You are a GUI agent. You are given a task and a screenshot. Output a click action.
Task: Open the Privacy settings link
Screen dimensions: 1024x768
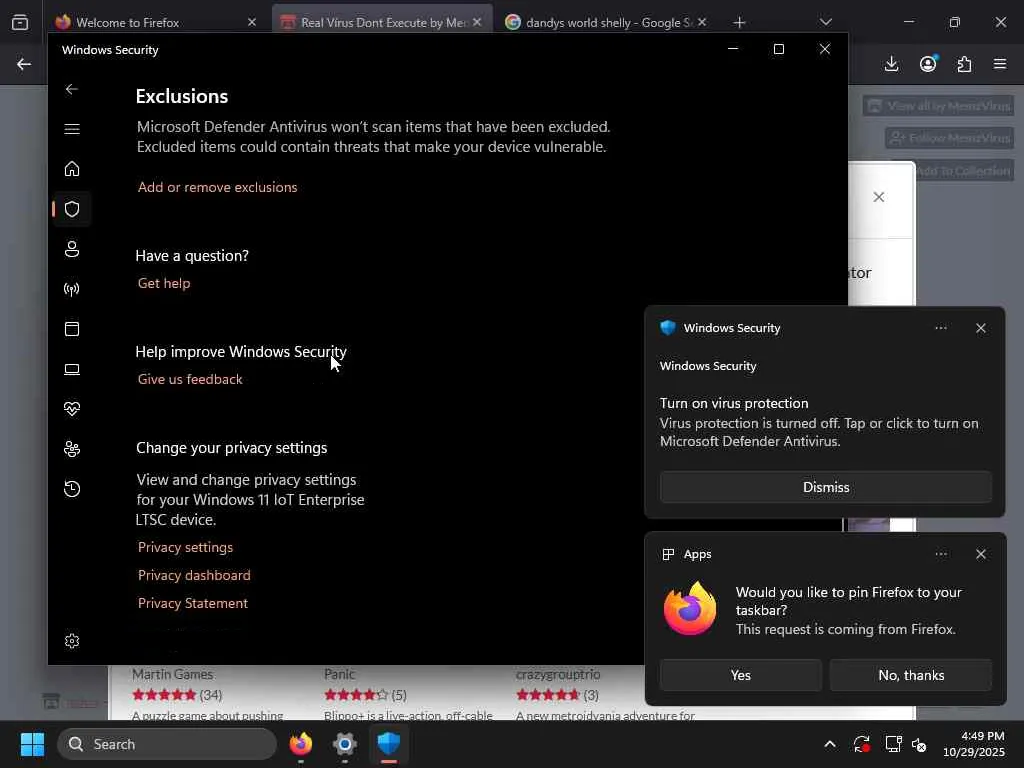[185, 547]
